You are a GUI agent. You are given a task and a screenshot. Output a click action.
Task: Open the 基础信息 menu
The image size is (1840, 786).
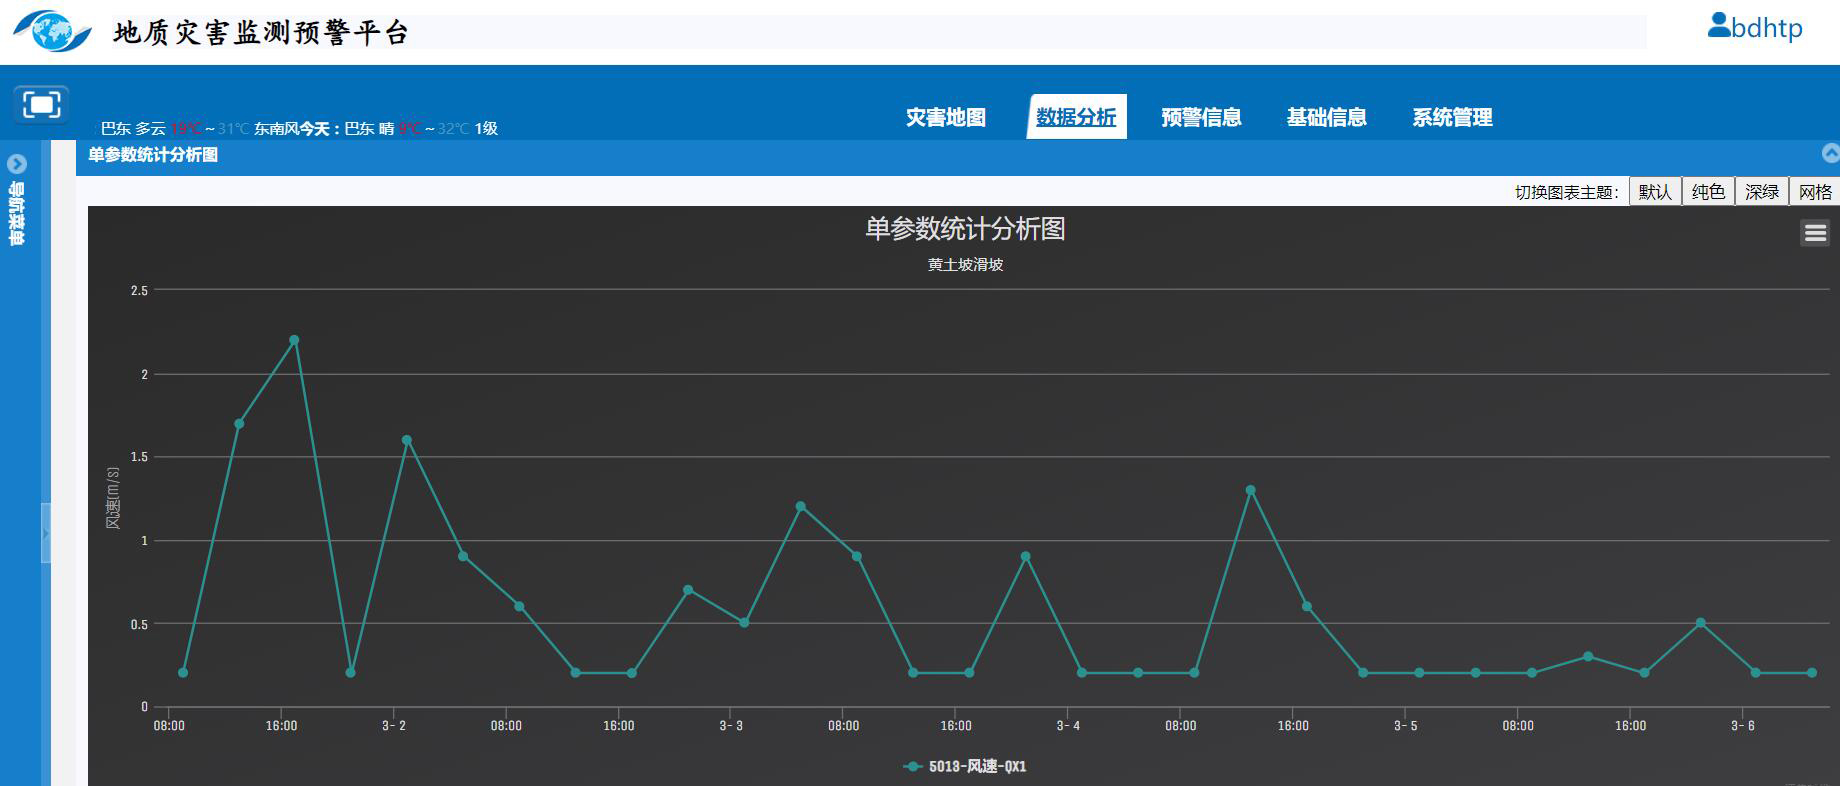1326,117
